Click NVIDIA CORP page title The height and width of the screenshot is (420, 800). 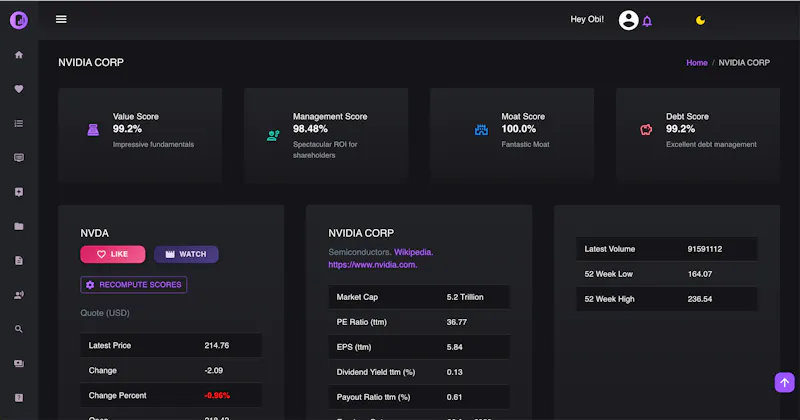coord(91,62)
